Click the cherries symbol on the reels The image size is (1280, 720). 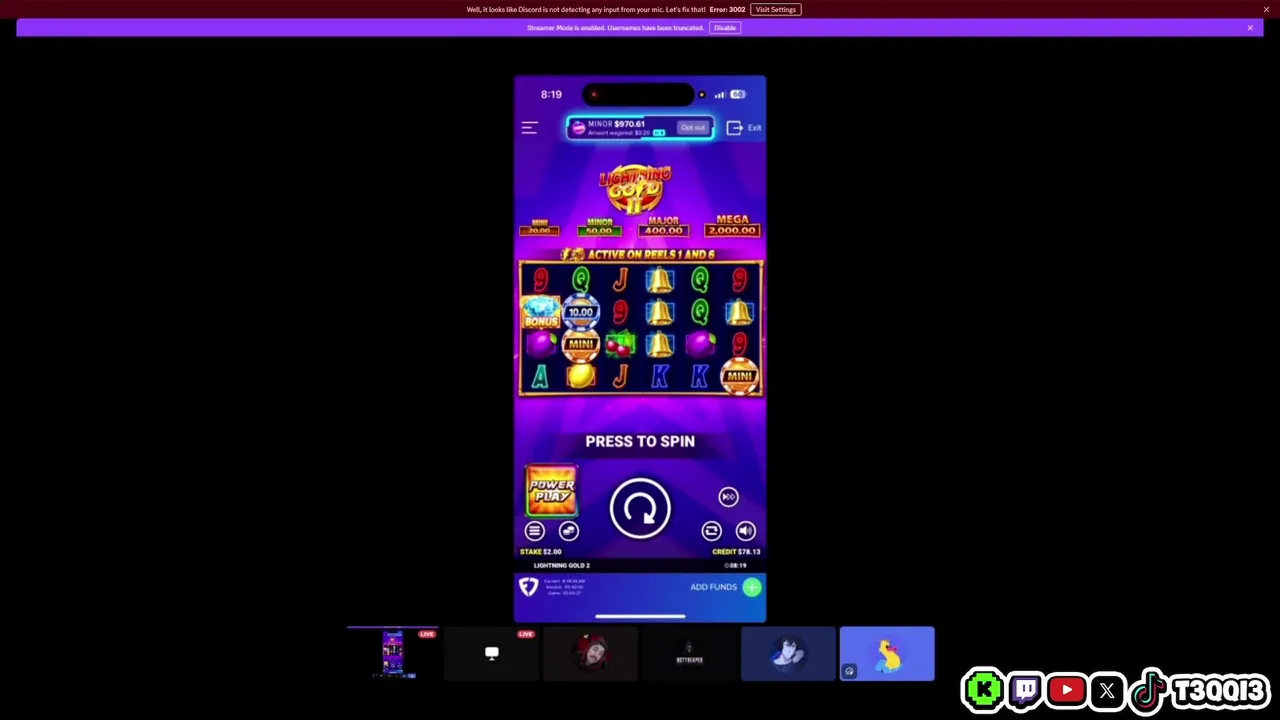click(x=620, y=345)
